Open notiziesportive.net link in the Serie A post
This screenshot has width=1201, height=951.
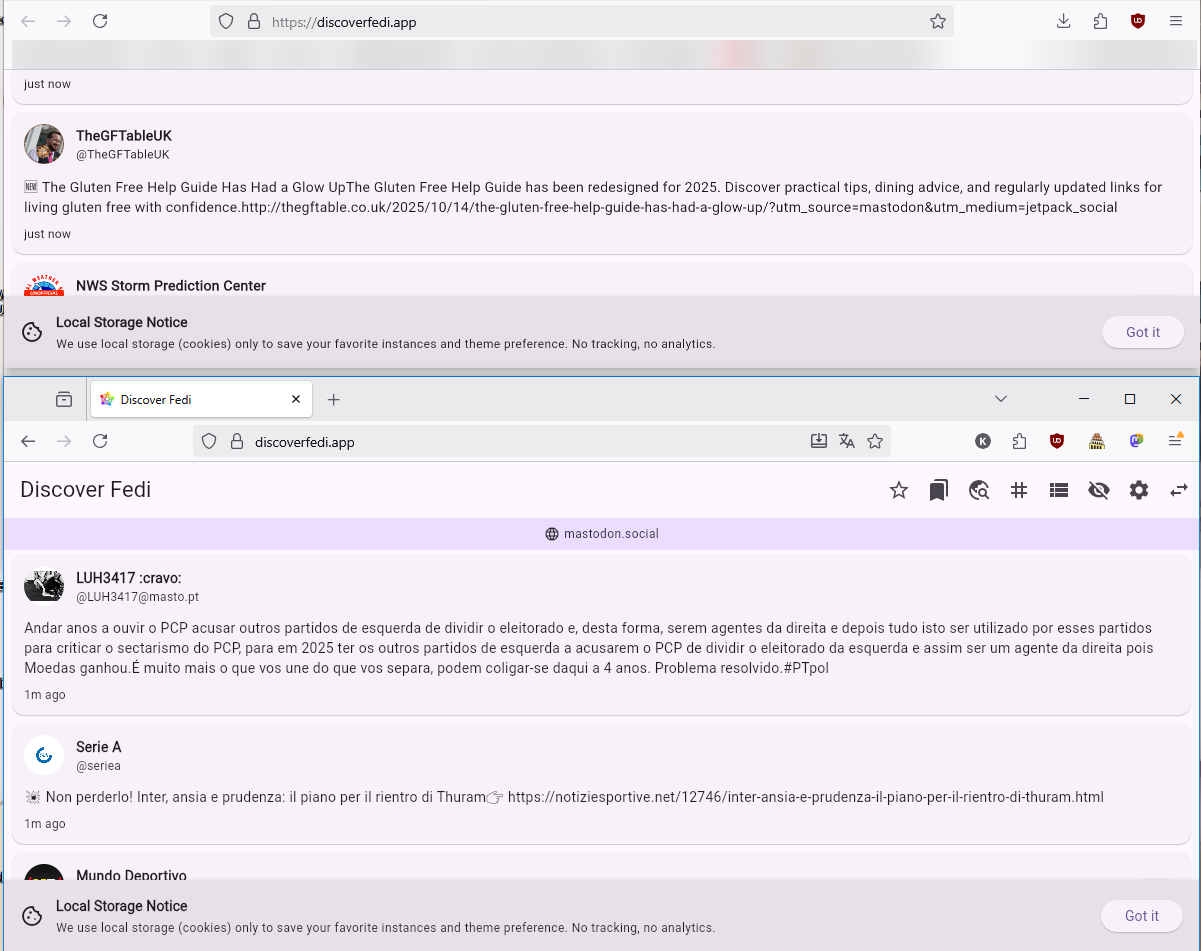[x=806, y=797]
